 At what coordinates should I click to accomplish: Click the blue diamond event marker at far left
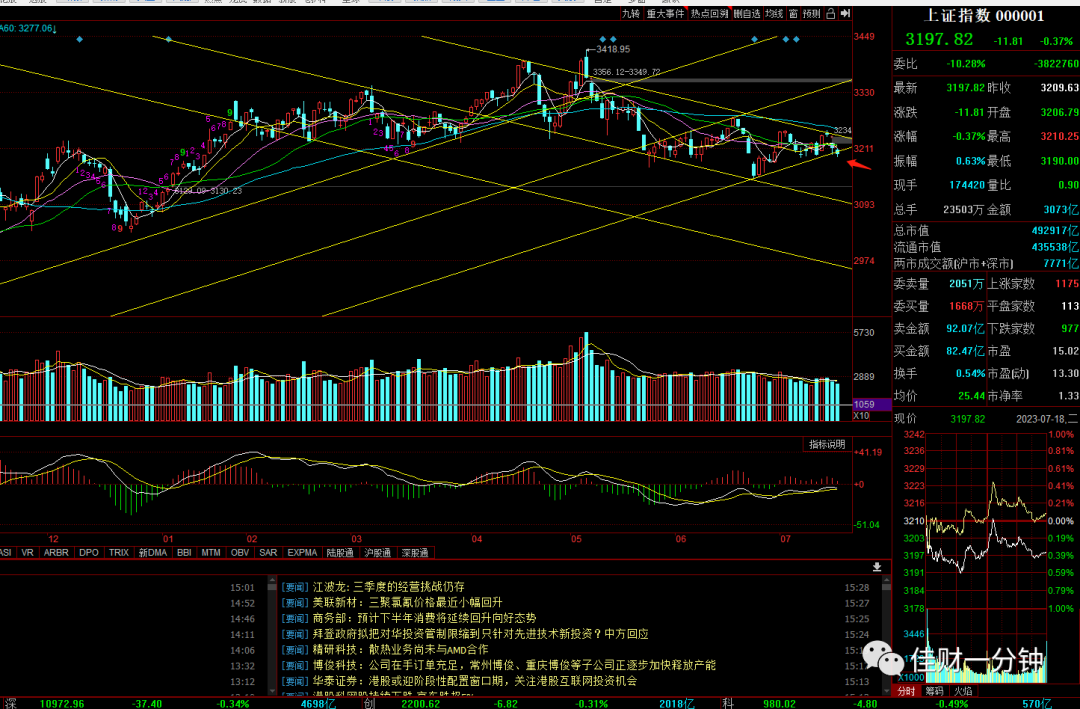click(80, 39)
